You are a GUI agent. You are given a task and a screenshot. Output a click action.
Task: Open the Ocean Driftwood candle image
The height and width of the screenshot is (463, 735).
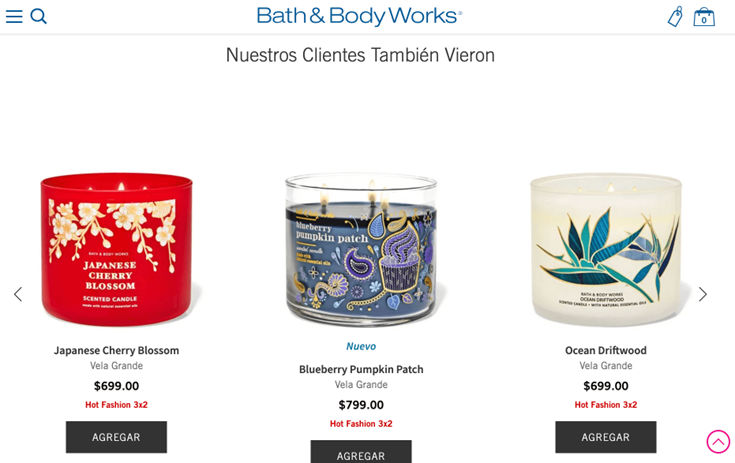pyautogui.click(x=606, y=249)
